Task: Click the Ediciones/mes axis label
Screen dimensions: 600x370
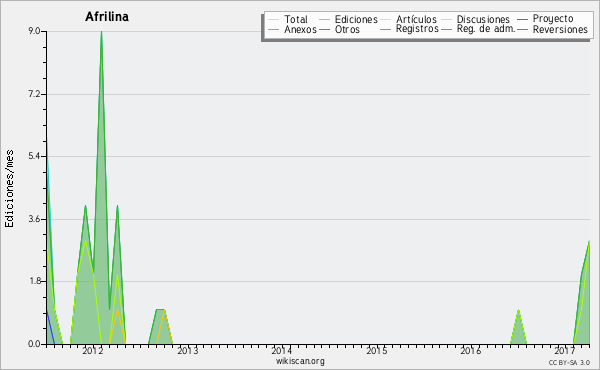Action: click(9, 189)
